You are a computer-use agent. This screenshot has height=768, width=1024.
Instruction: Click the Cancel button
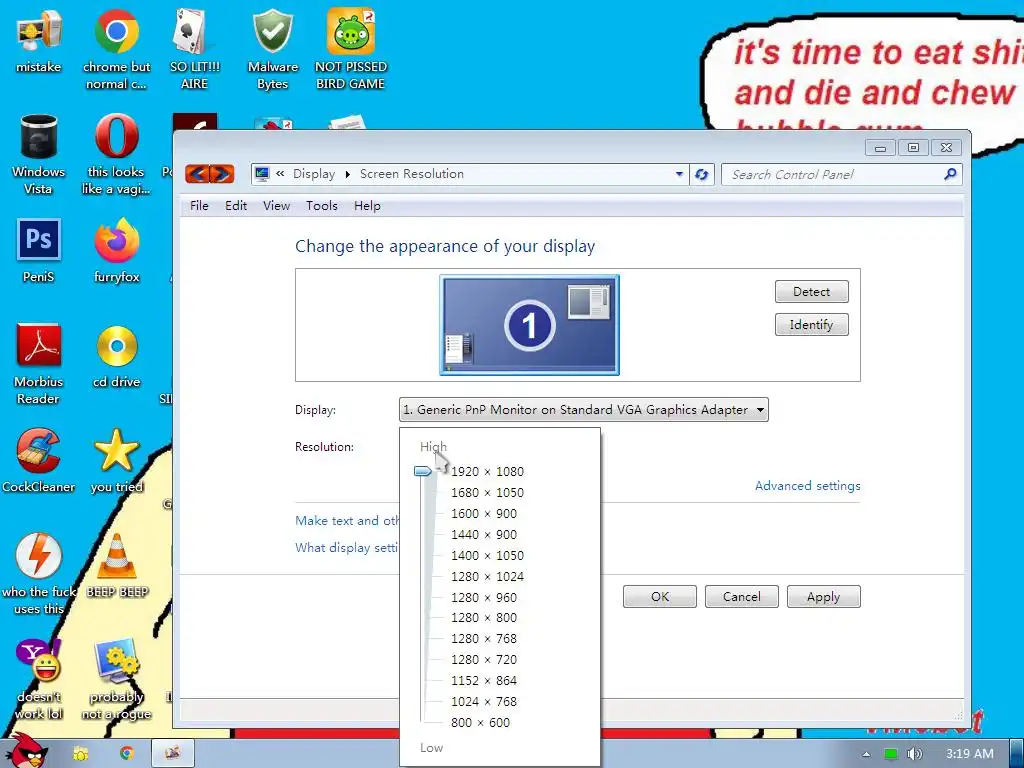[x=741, y=596]
